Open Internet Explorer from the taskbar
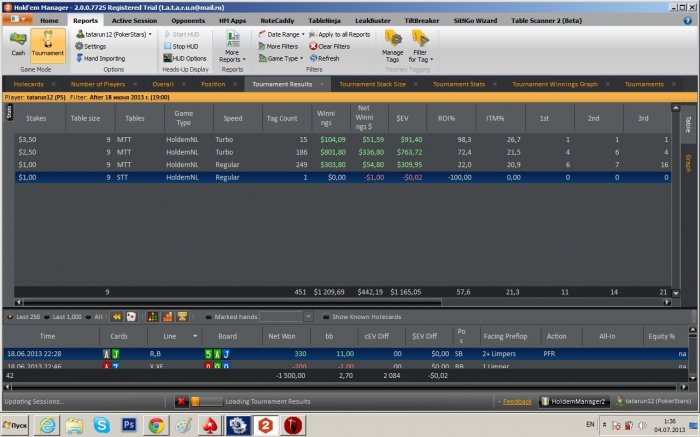Viewport: 700px width, 437px height. tap(47, 425)
